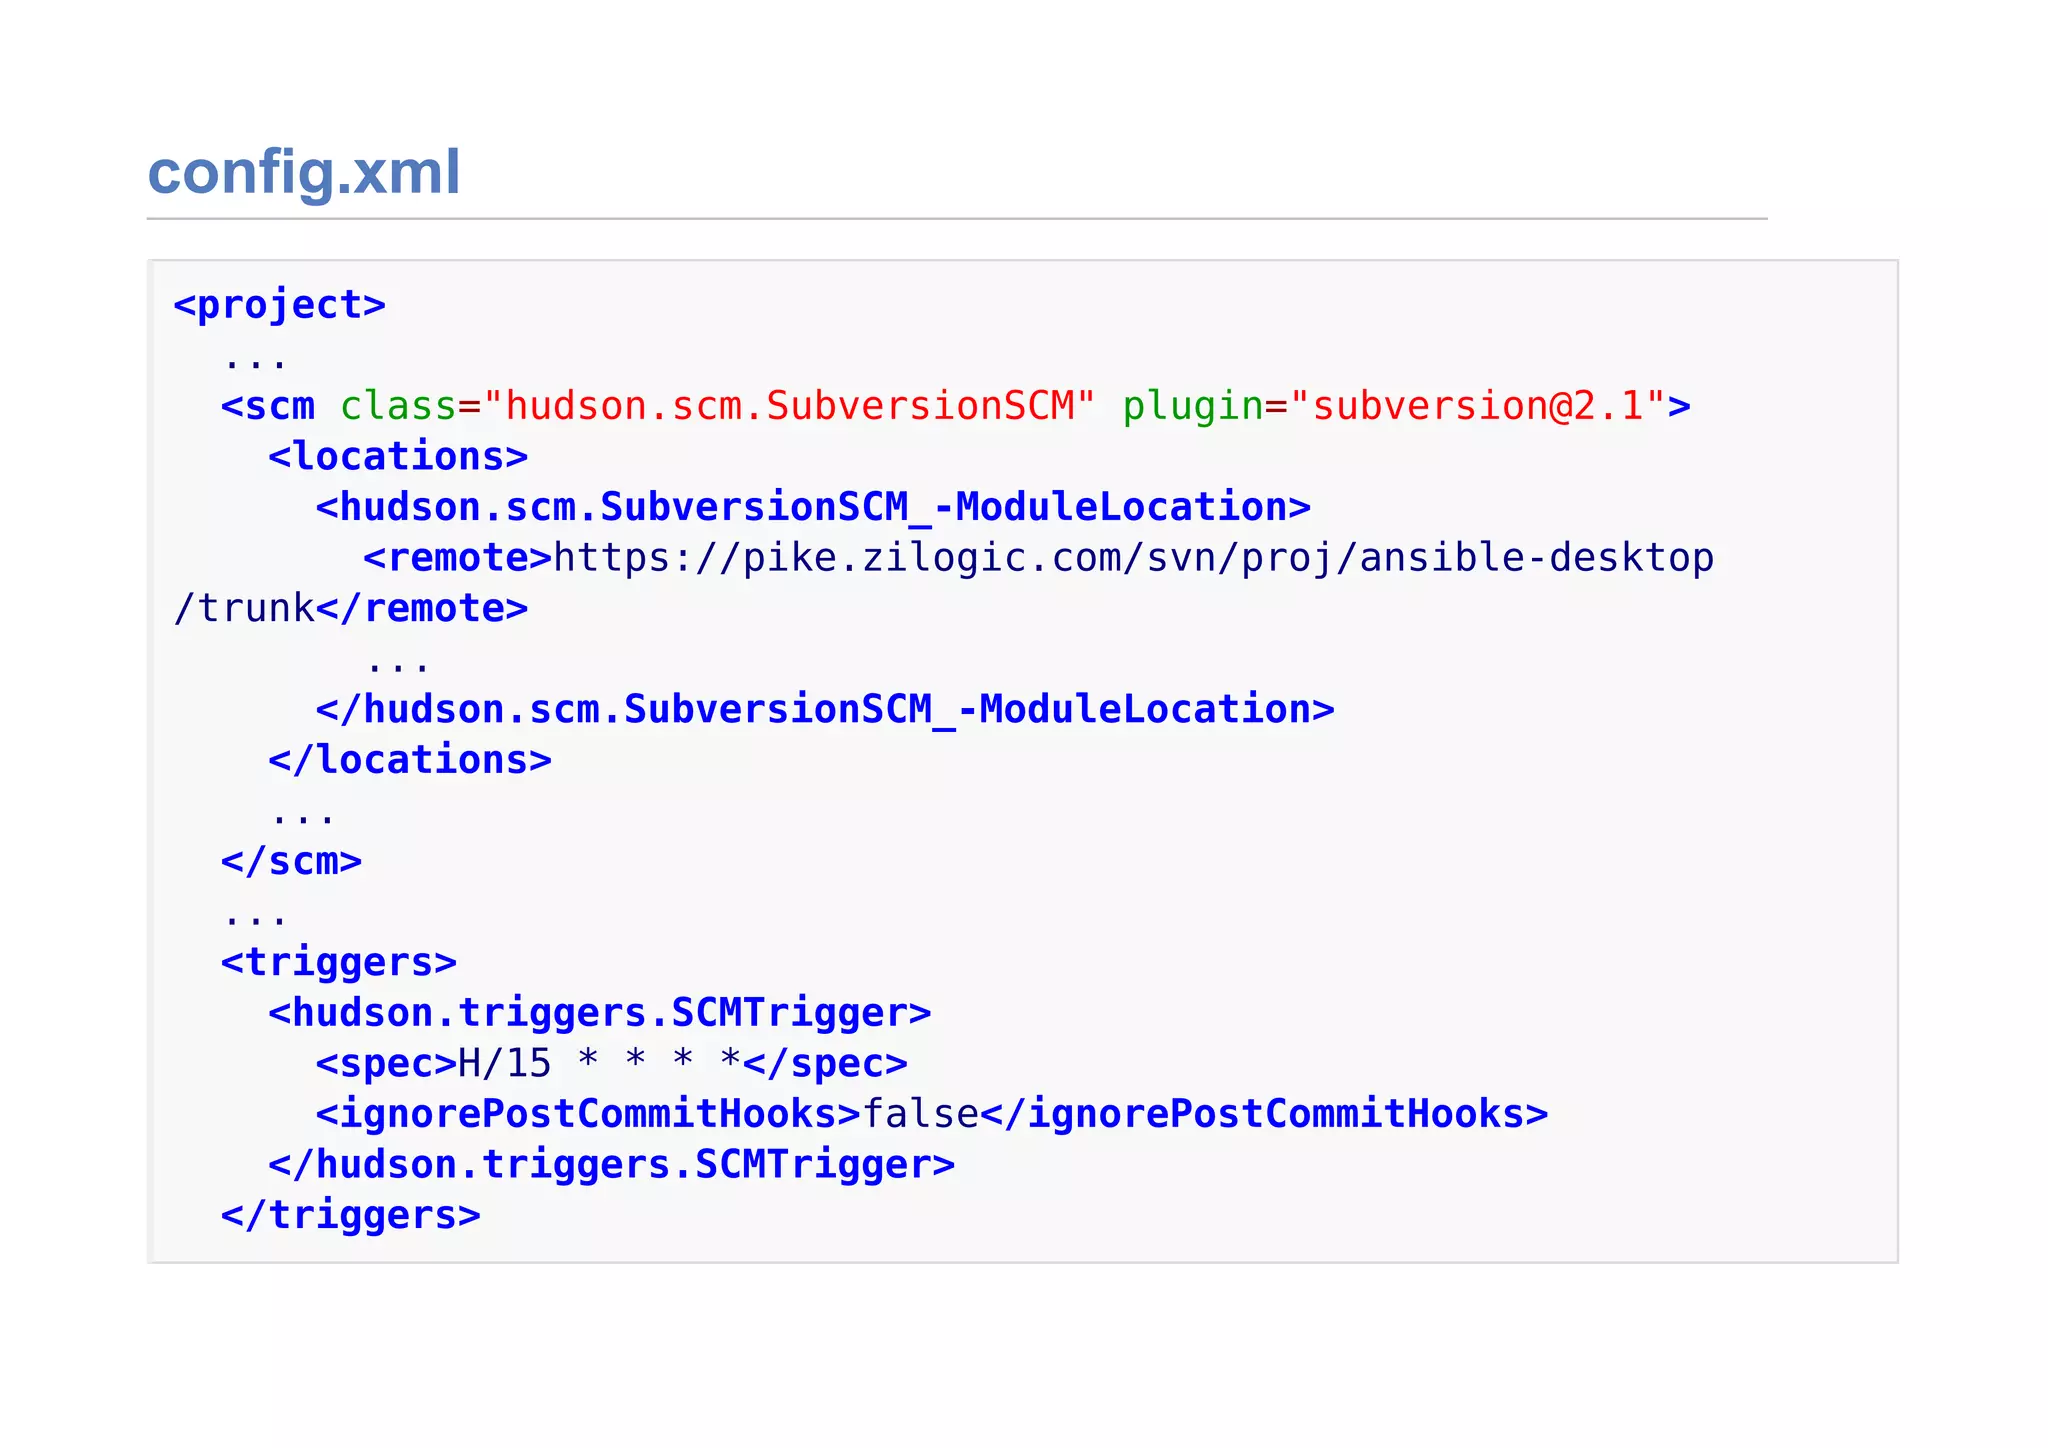Click the /trunk closing remote line

click(350, 608)
